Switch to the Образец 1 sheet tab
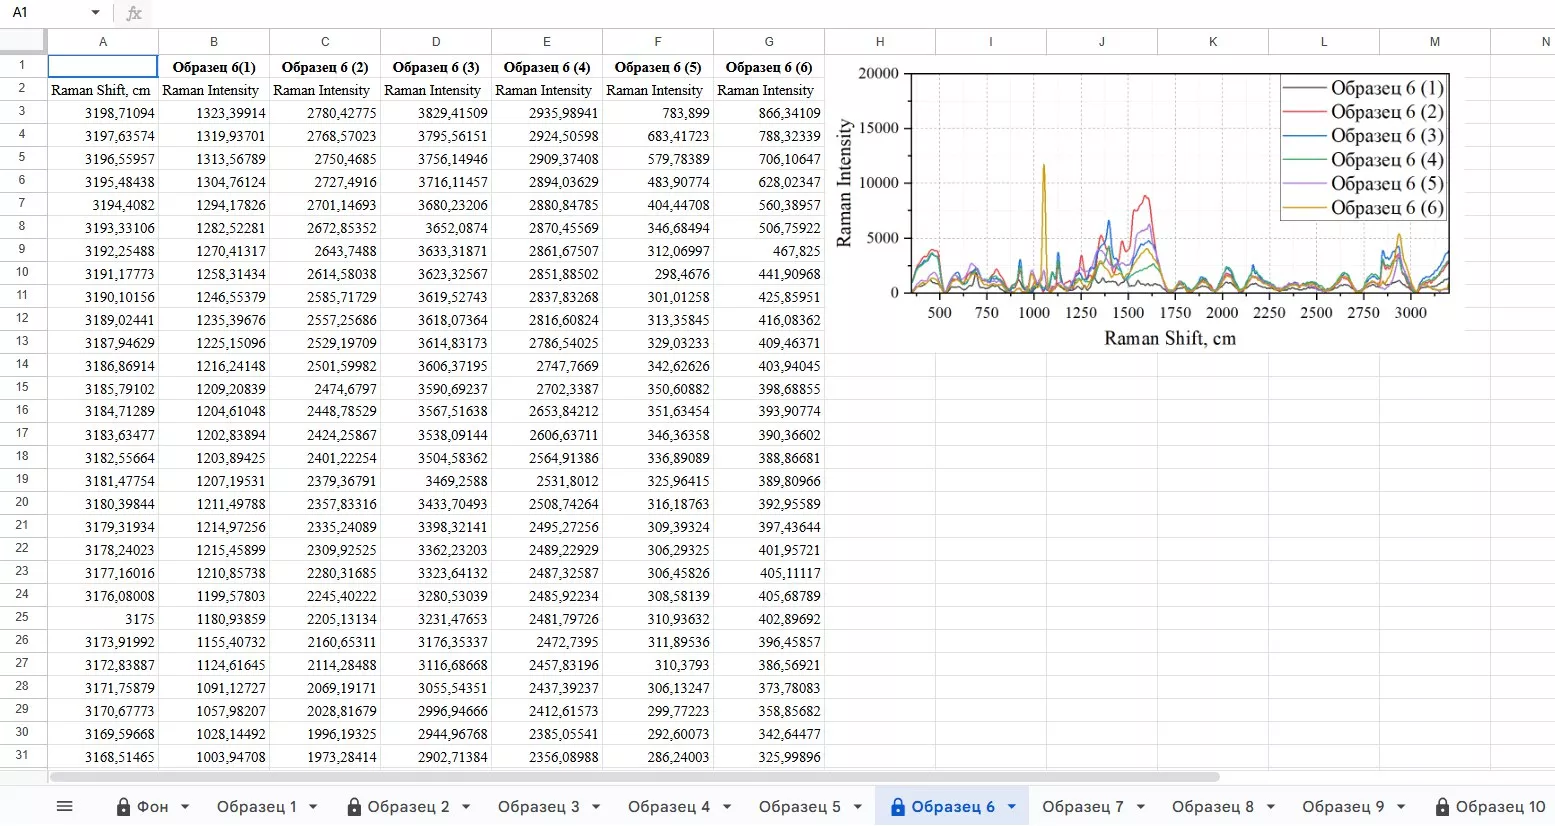1555x826 pixels. (257, 807)
